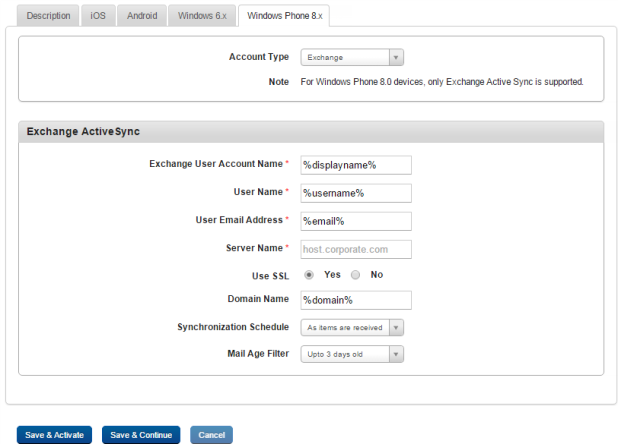Select No for Use SSL
The height and width of the screenshot is (444, 618).
(x=356, y=275)
